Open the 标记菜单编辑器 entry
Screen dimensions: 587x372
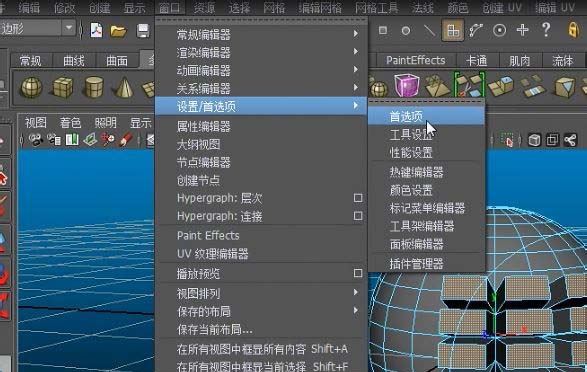[426, 208]
